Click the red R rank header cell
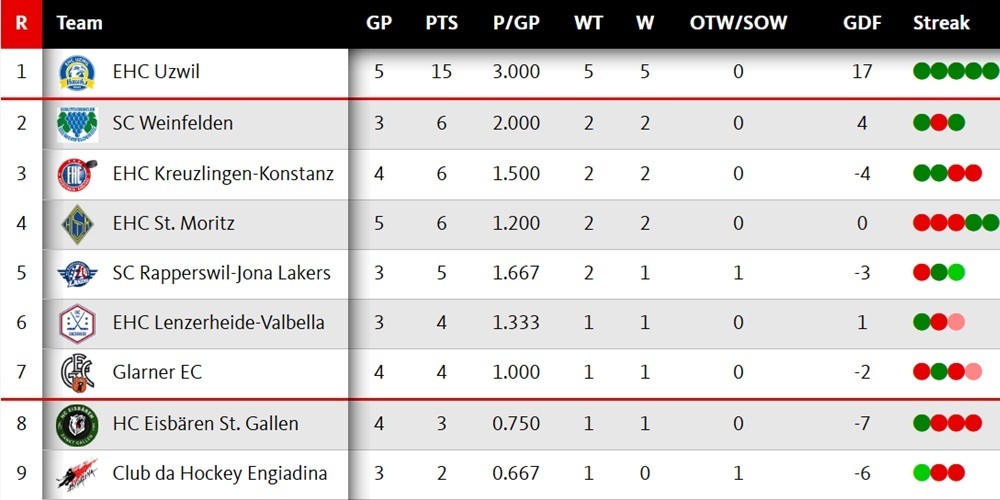 (21, 23)
